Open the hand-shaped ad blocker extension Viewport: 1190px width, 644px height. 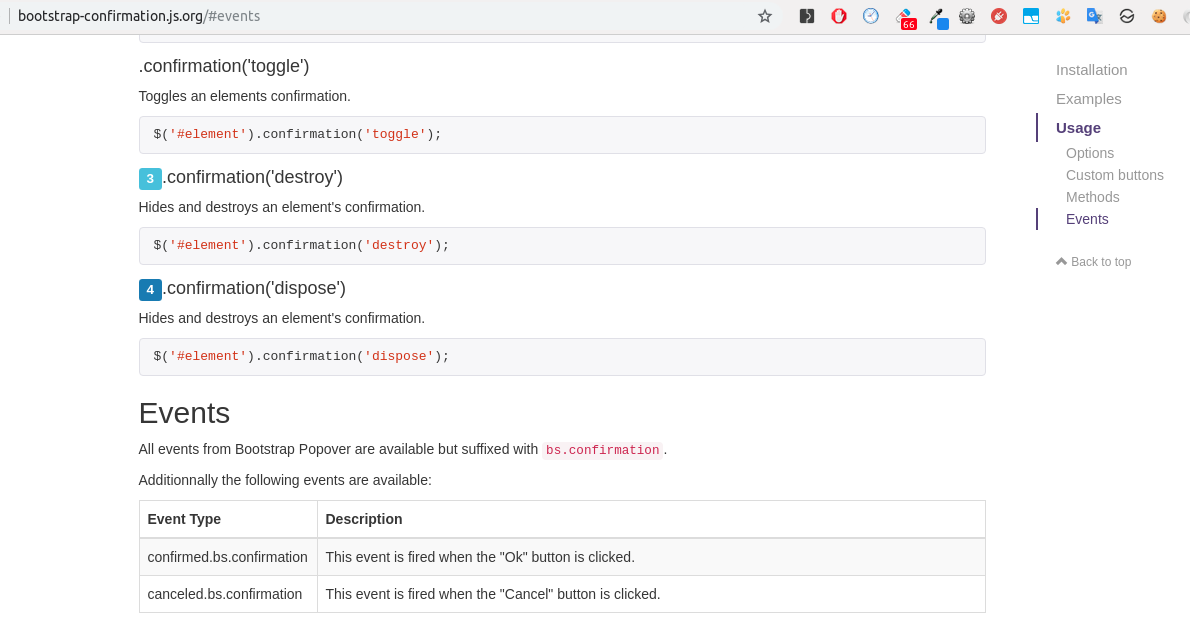(x=839, y=15)
